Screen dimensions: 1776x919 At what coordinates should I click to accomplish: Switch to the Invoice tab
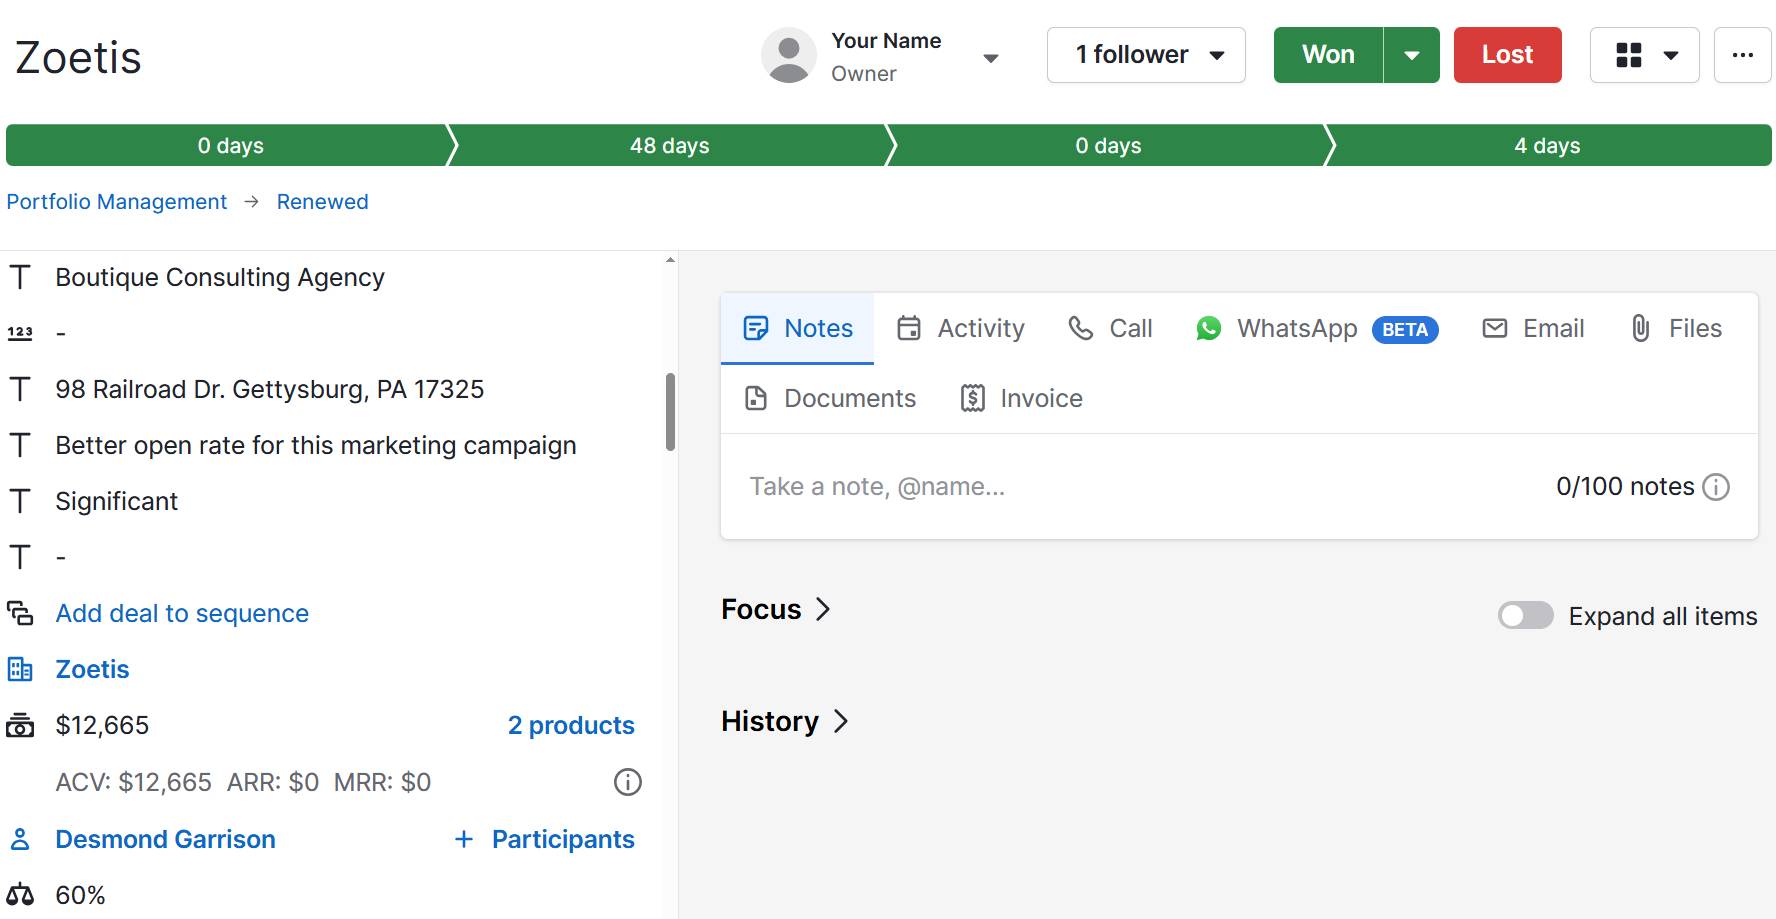[x=1021, y=398]
